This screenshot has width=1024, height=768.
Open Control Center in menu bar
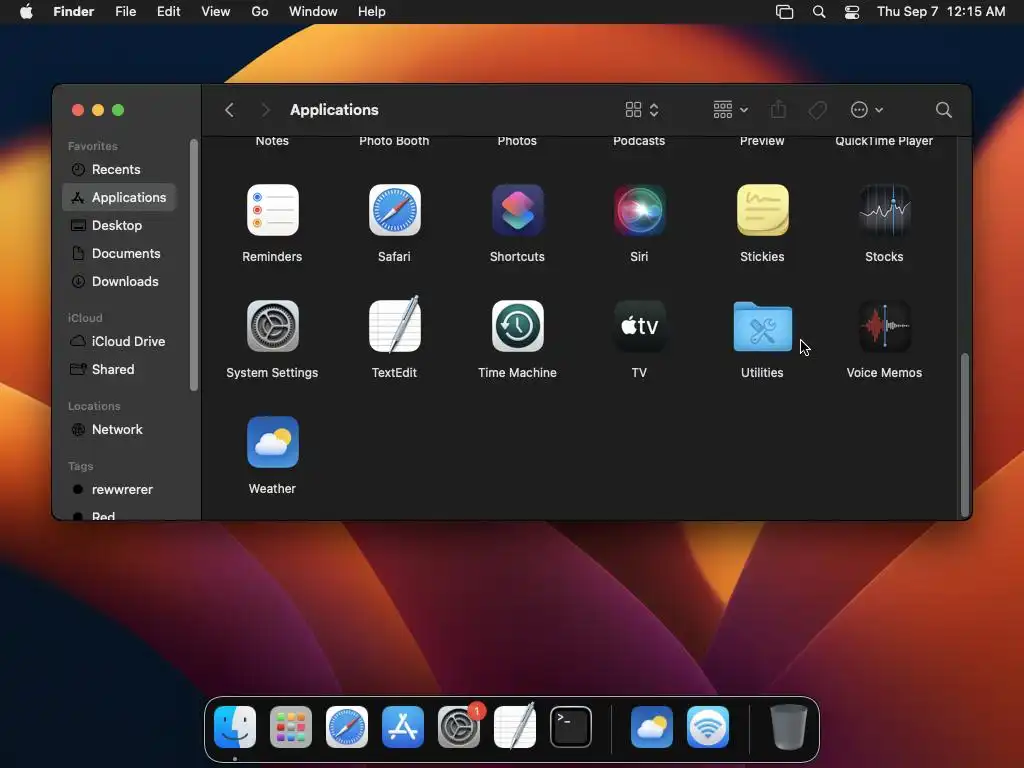[852, 12]
